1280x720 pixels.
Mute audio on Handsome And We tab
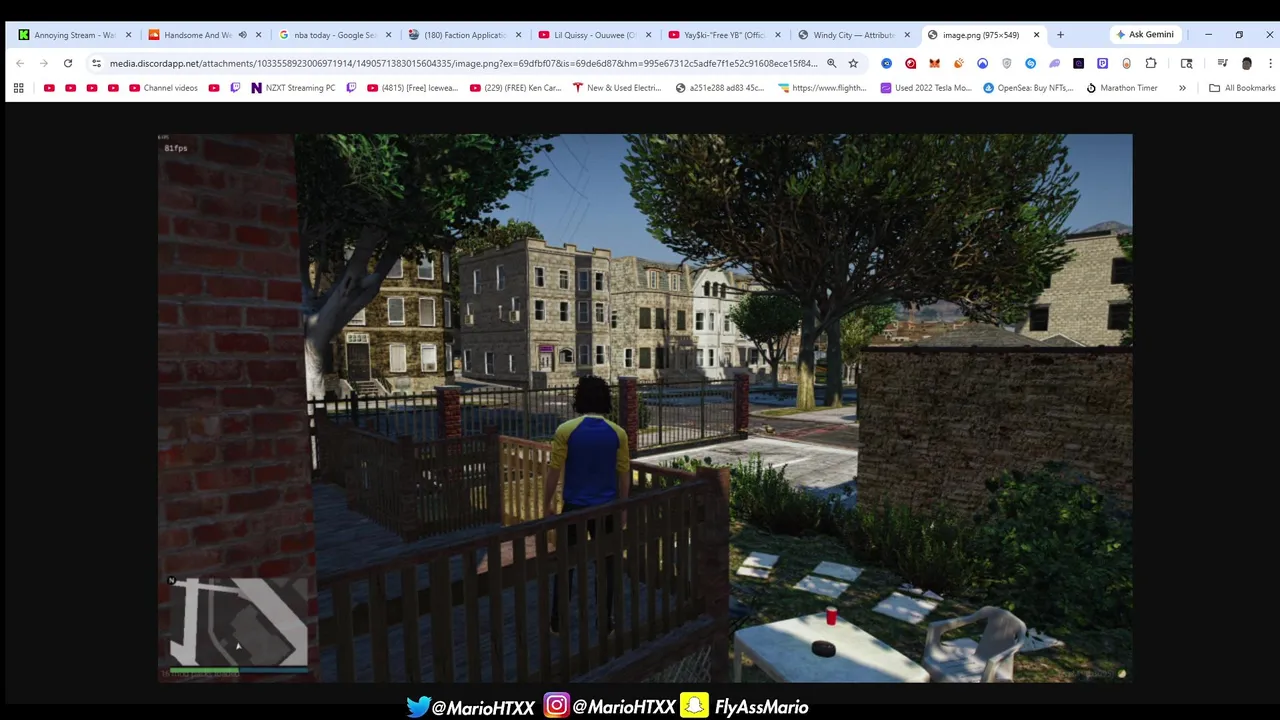pos(242,35)
